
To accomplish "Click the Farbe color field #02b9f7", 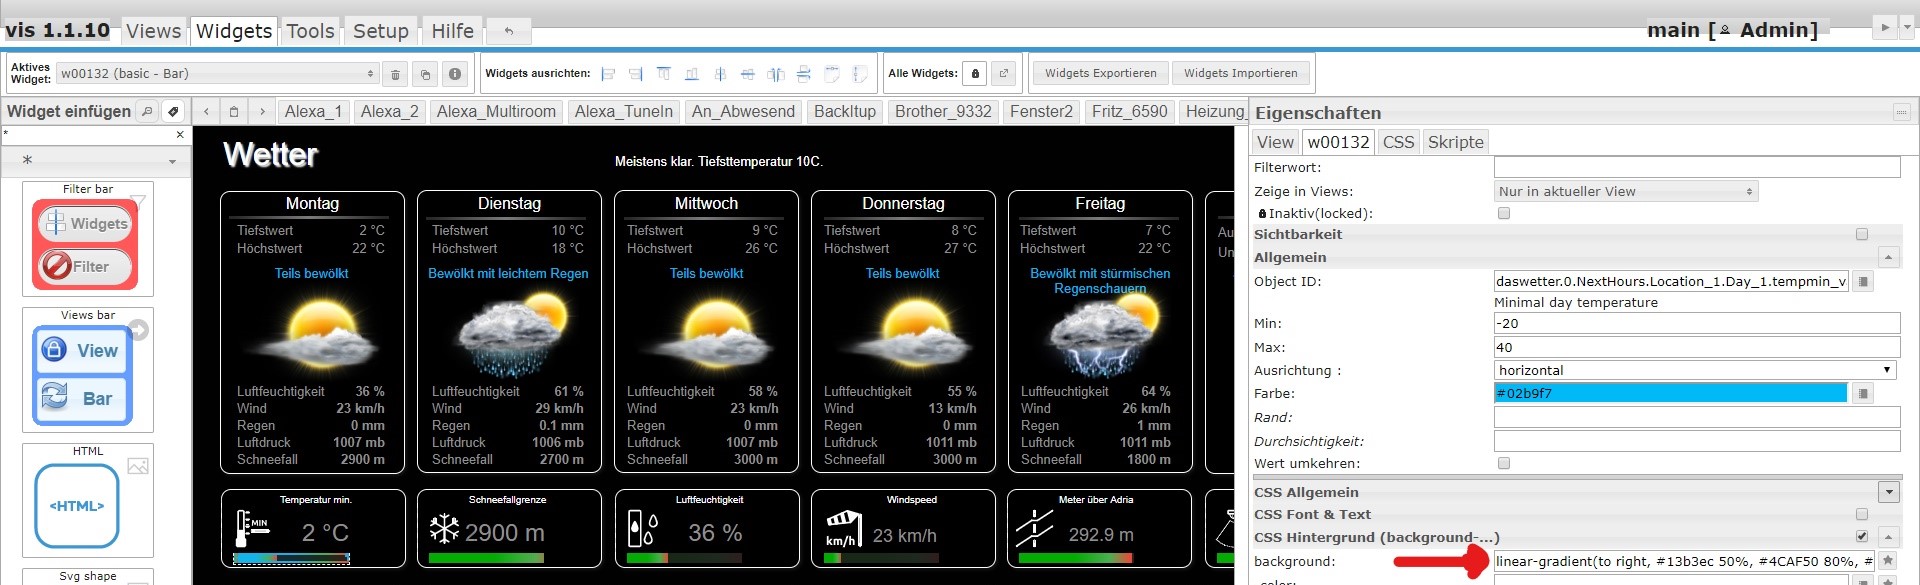I will [x=1670, y=393].
